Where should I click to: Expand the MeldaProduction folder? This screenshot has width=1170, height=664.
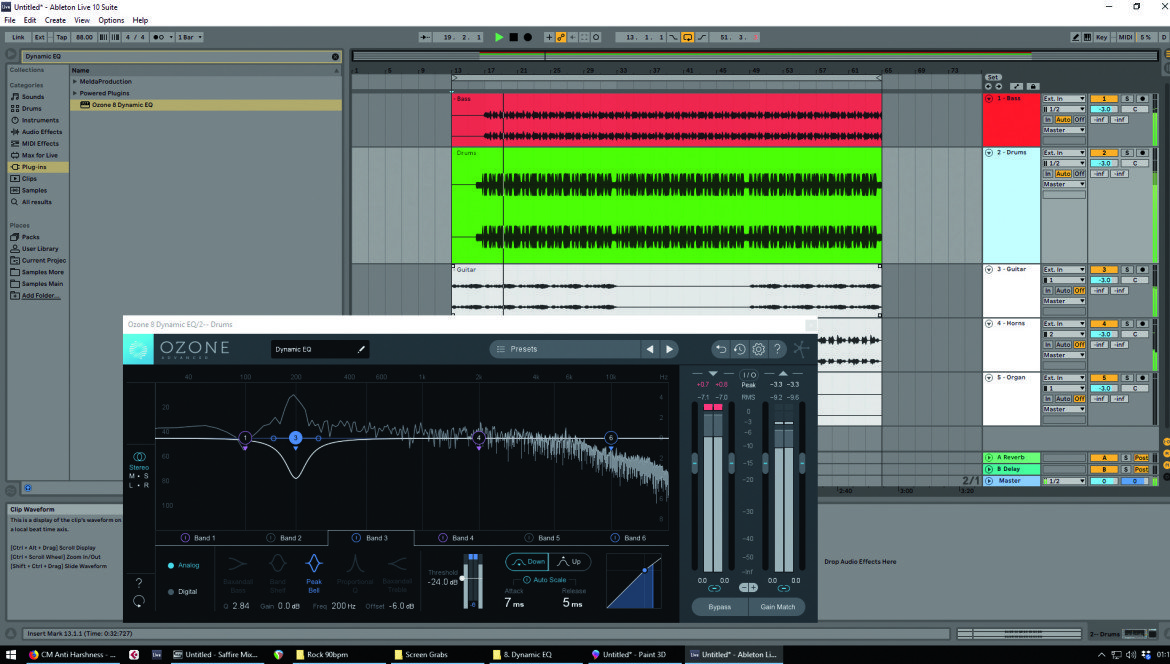(x=75, y=81)
